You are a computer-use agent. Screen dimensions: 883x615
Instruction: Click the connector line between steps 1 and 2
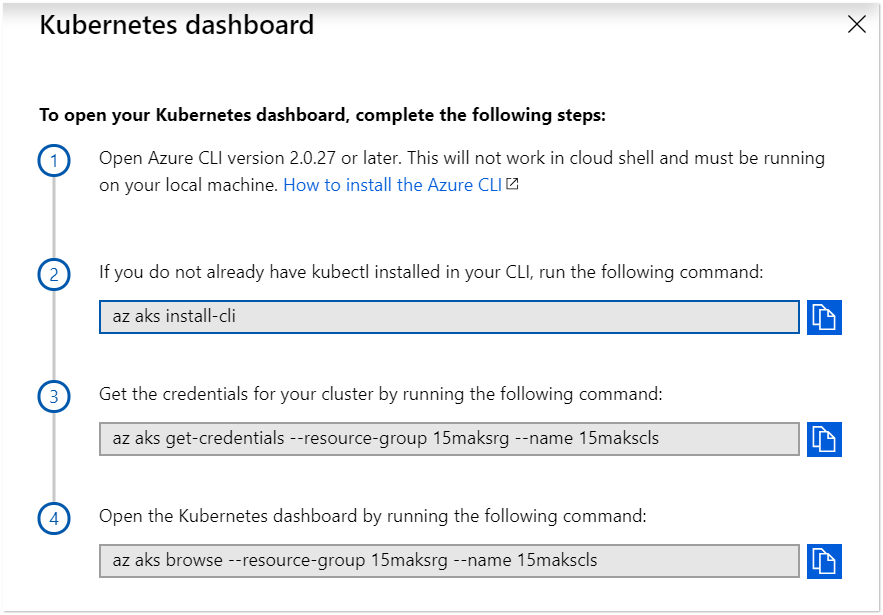(54, 218)
